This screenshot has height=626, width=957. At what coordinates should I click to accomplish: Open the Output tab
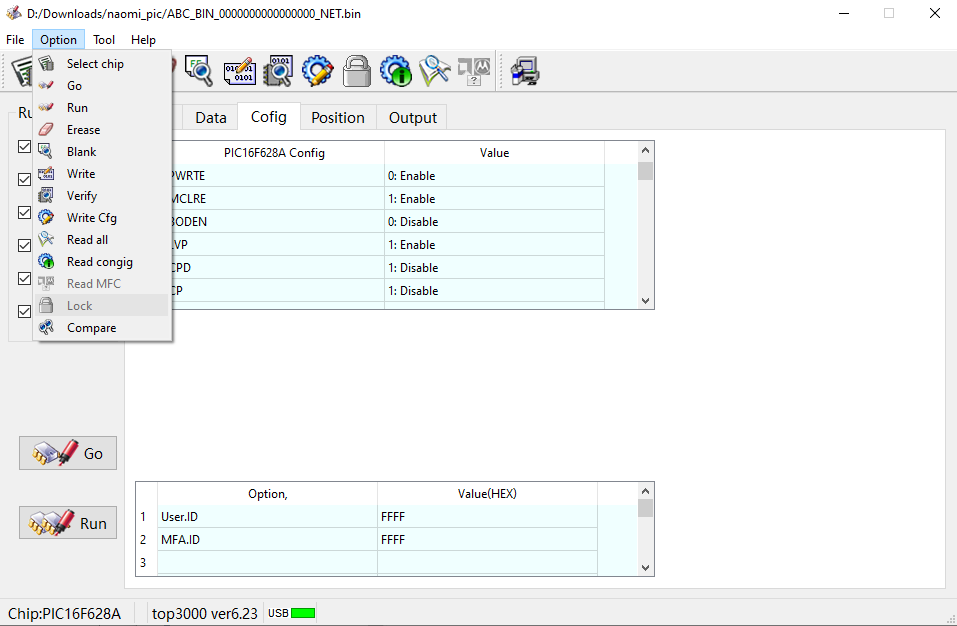413,118
